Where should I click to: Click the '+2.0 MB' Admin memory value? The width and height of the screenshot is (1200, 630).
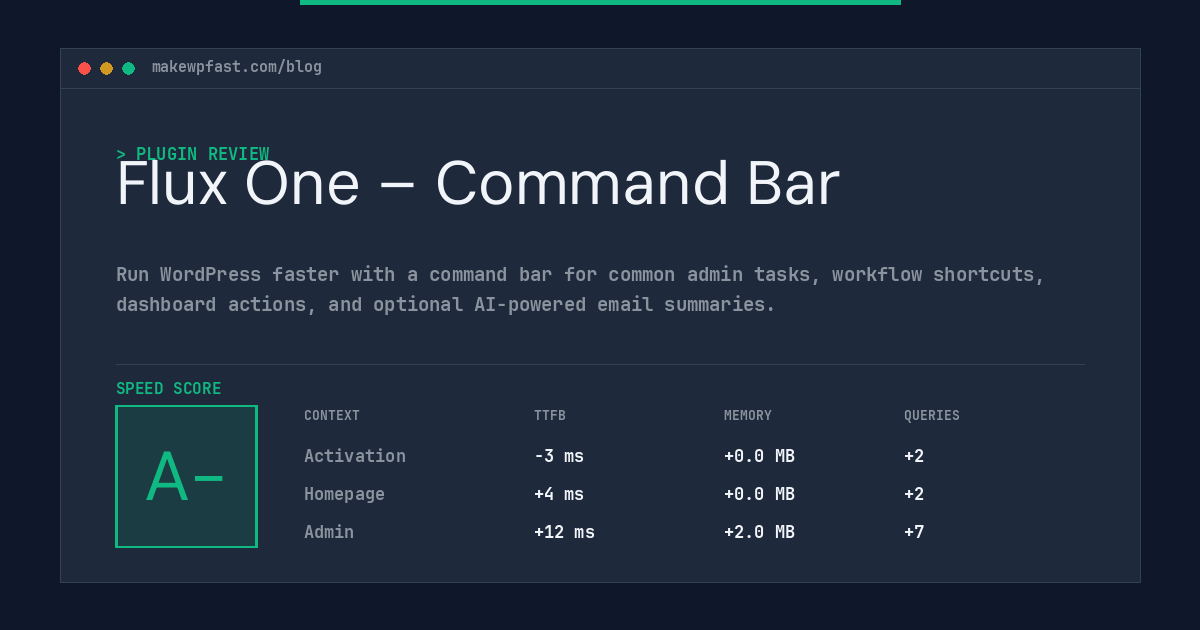(759, 532)
